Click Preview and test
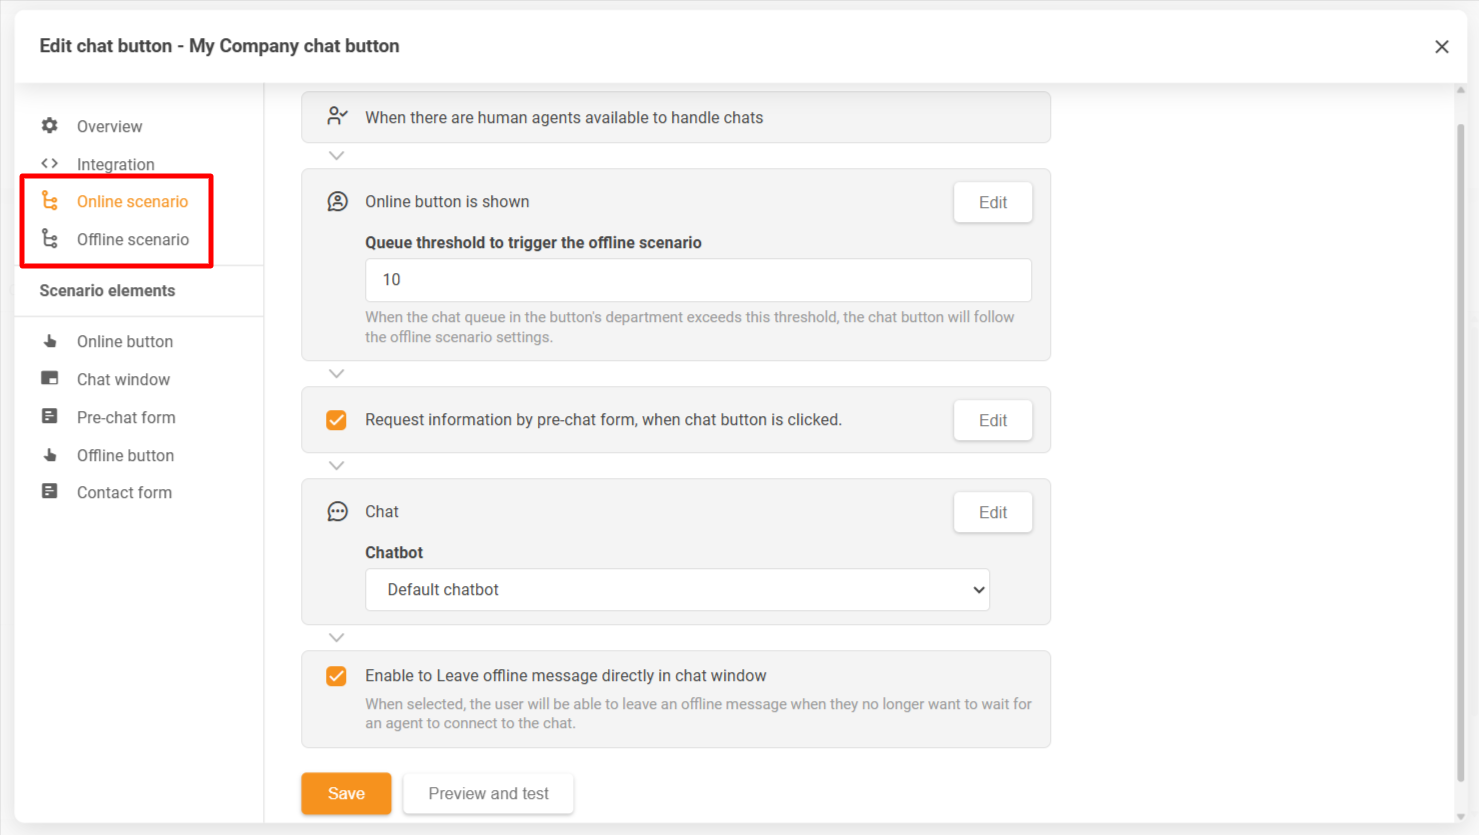 (488, 793)
